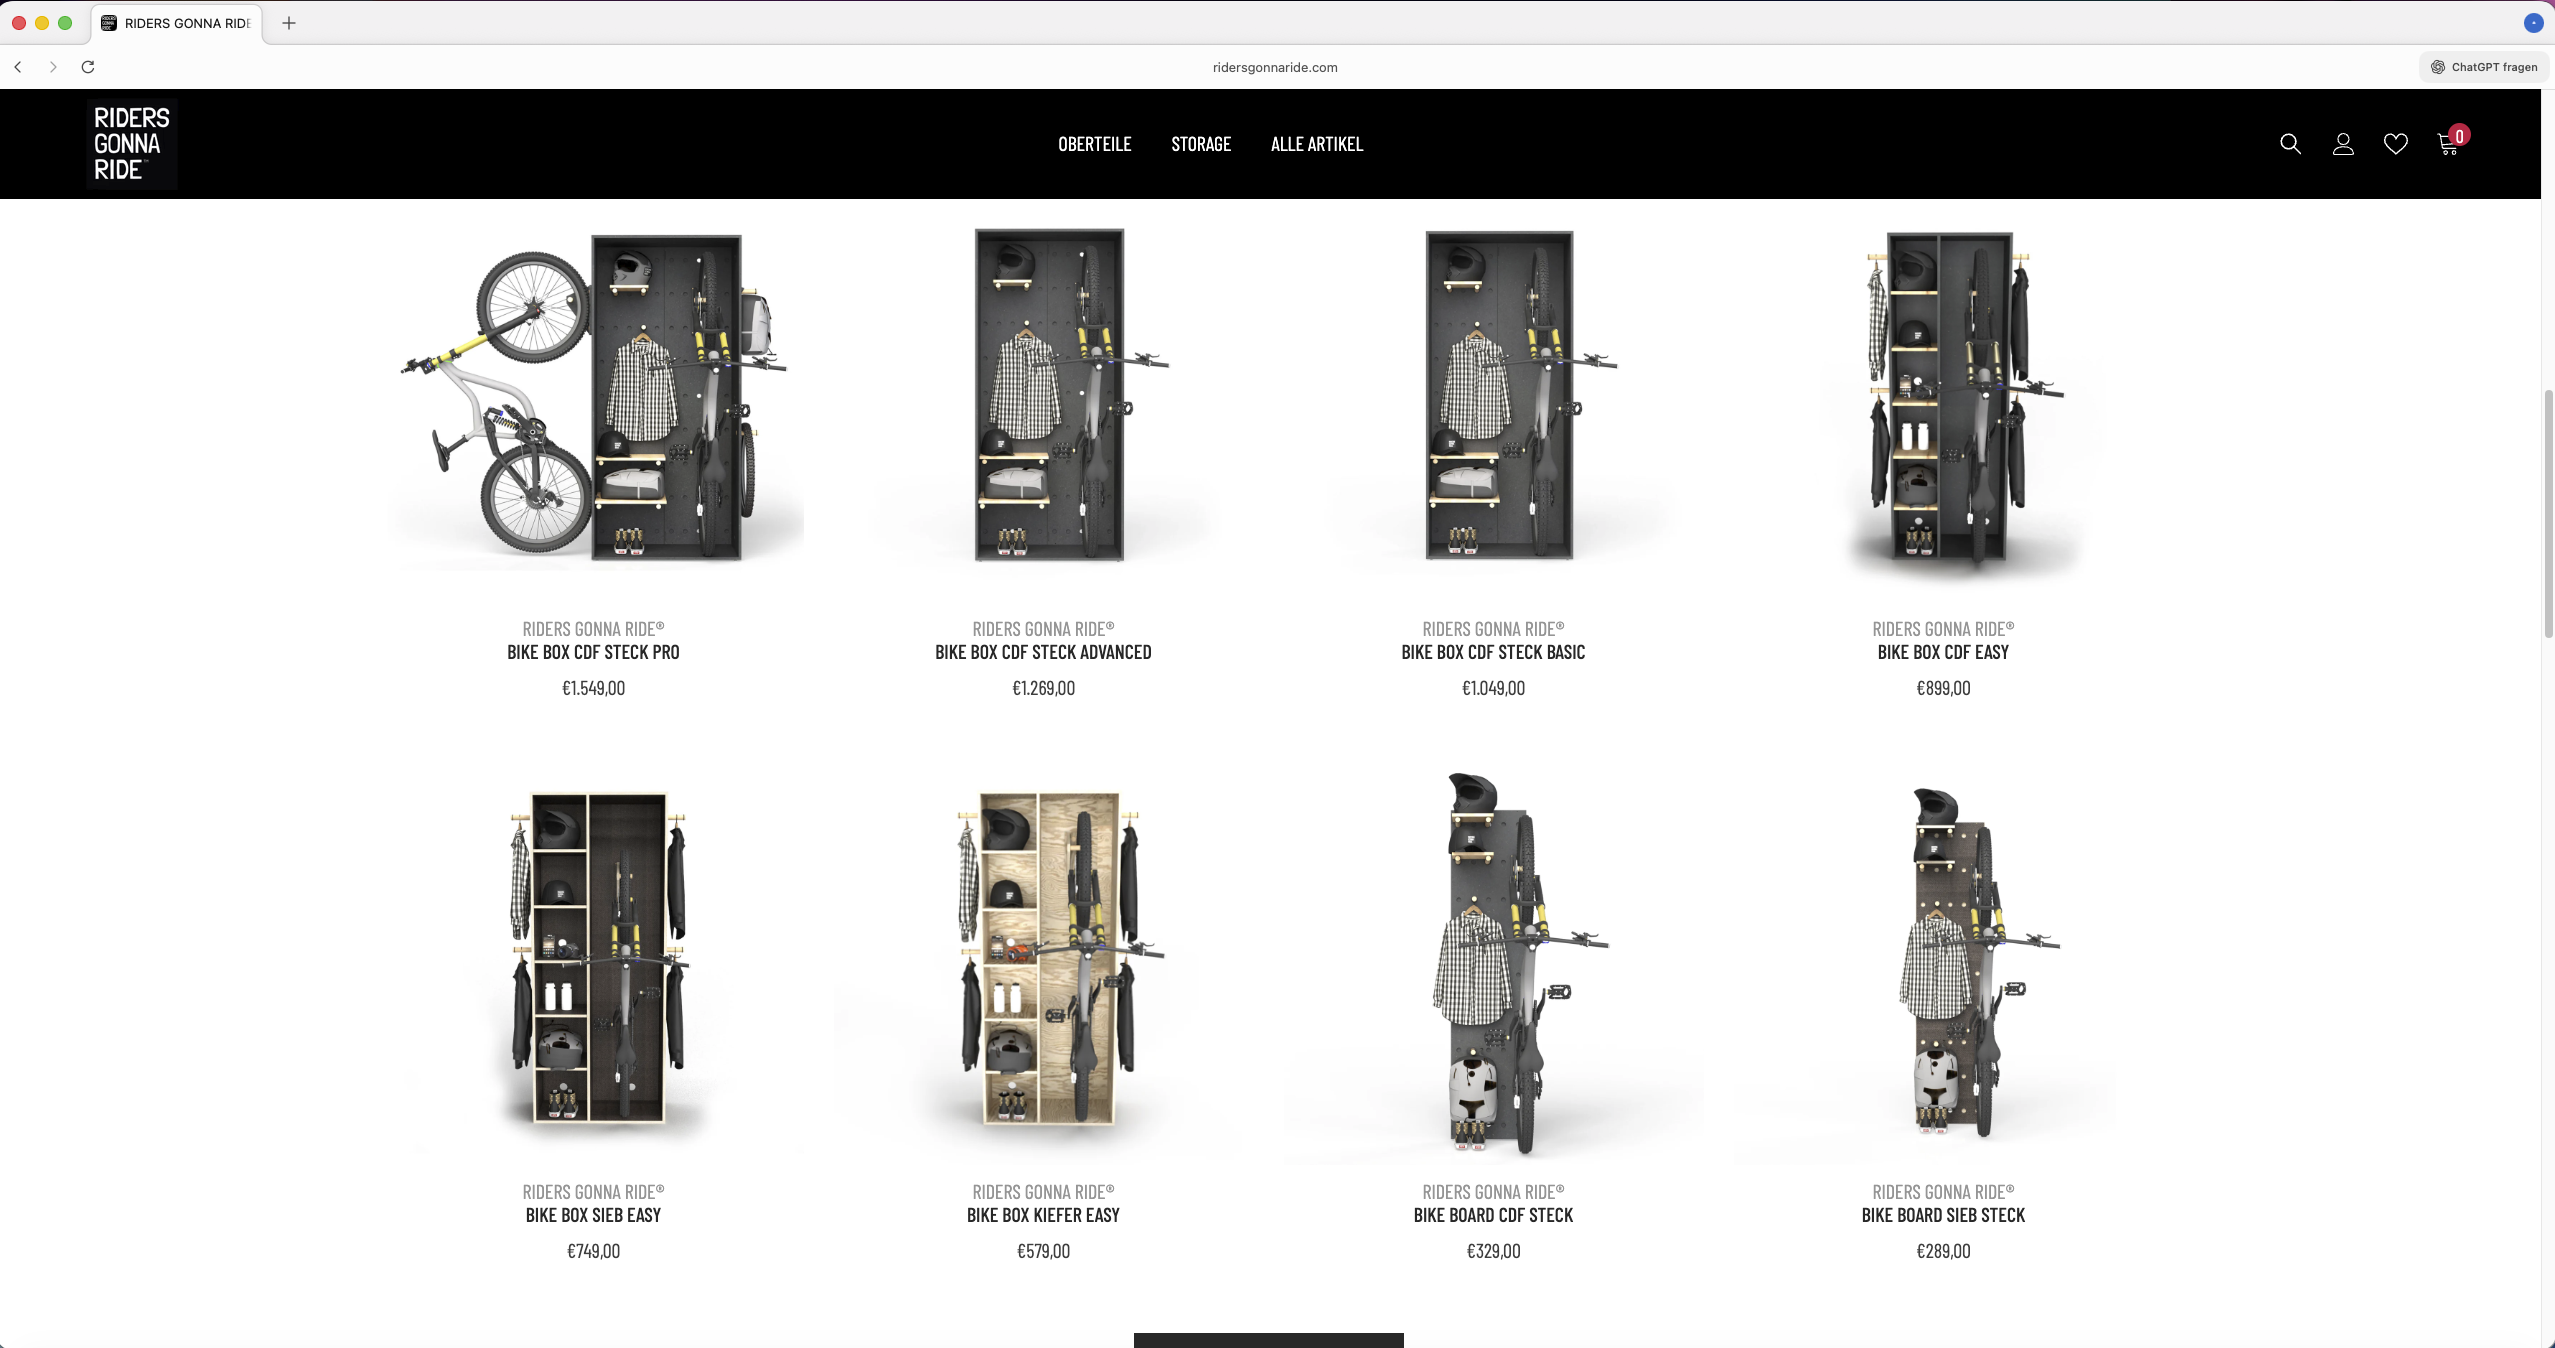Click the €1.049,00 price

[x=1493, y=688]
